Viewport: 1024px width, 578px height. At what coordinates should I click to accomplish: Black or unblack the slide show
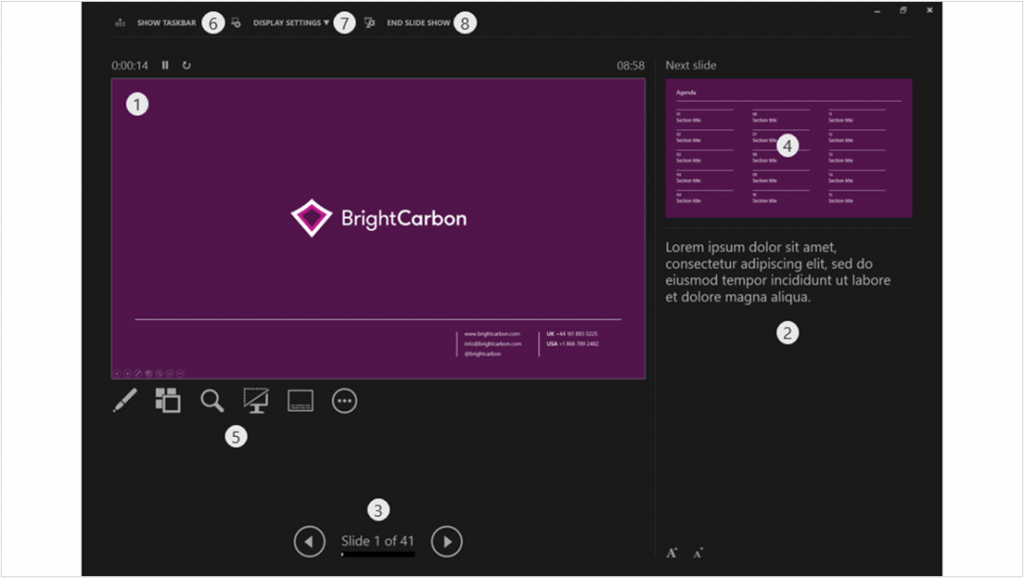click(x=255, y=400)
